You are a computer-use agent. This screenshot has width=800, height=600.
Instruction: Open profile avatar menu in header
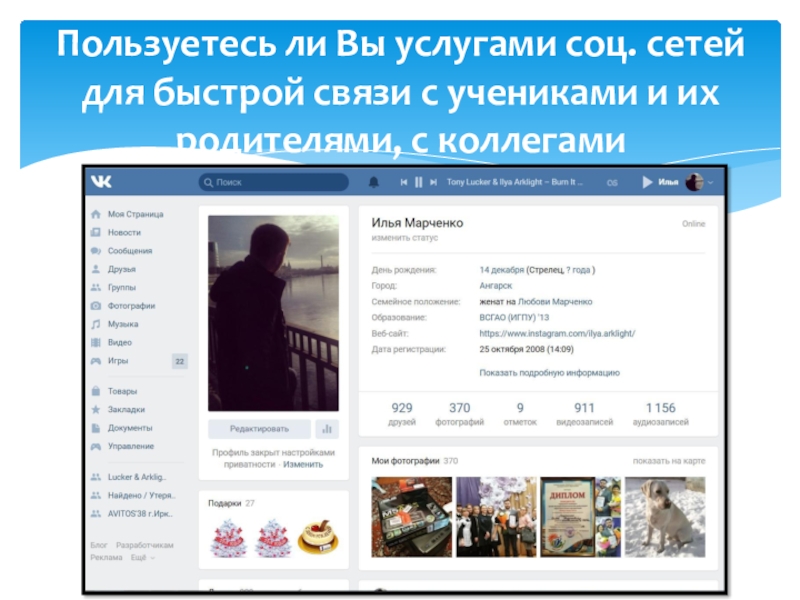[694, 182]
